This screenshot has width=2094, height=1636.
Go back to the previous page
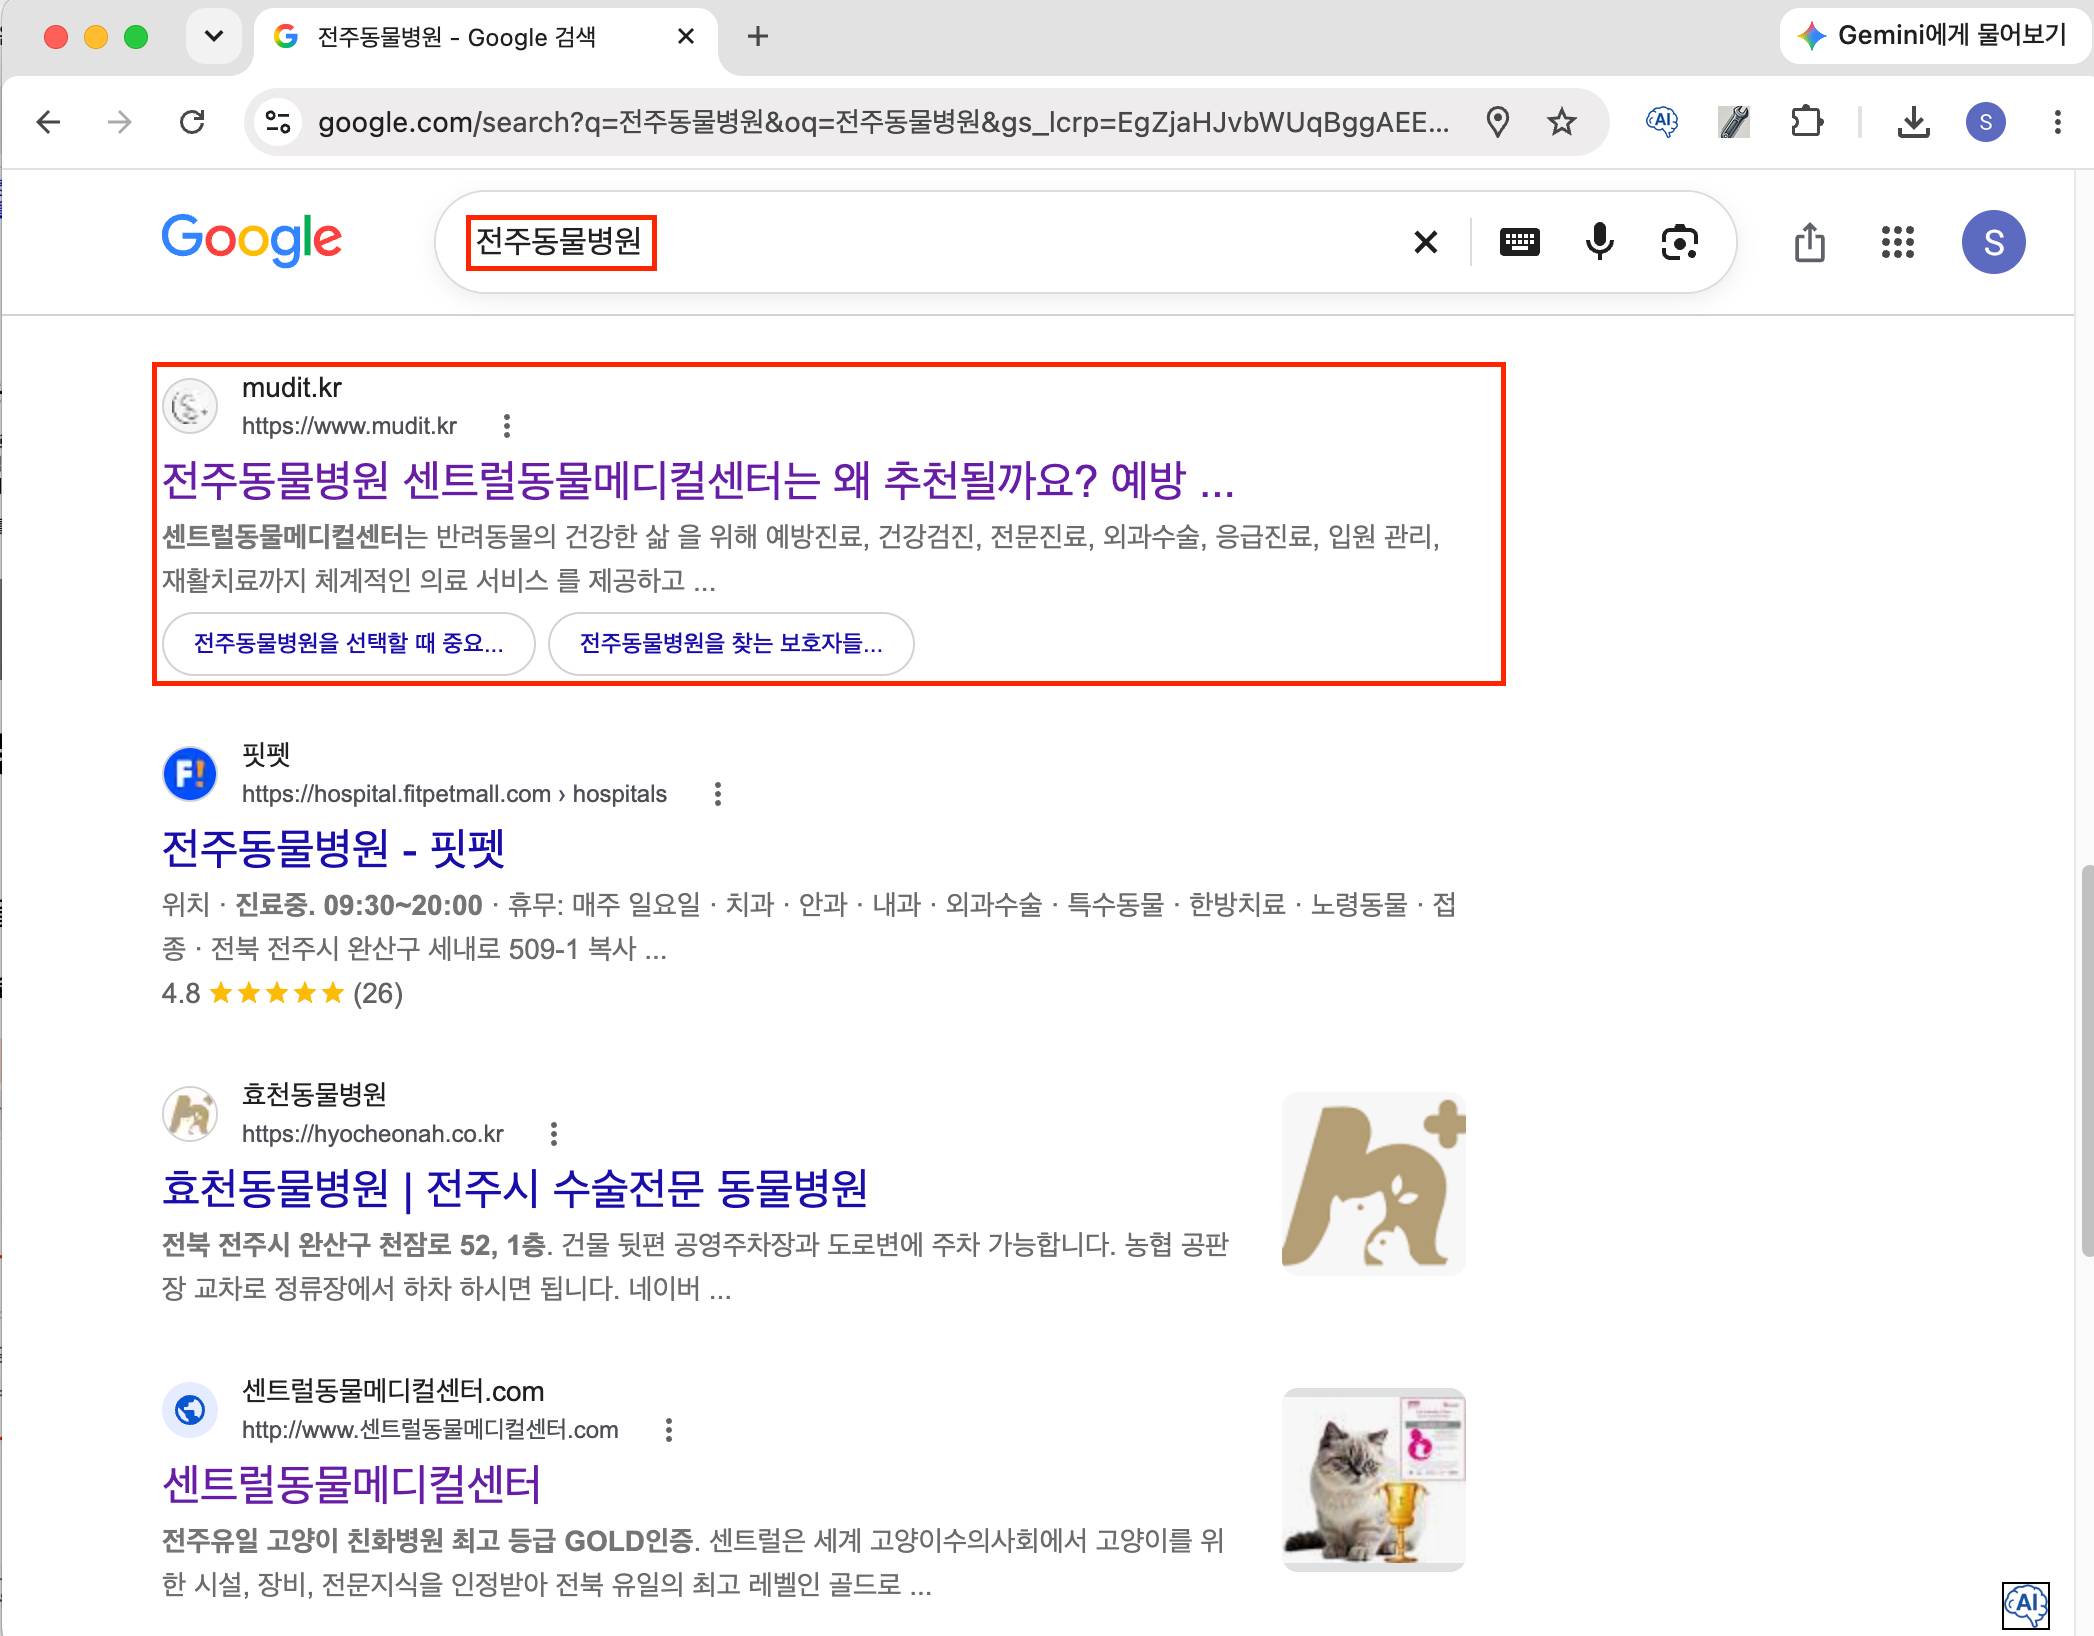coord(48,122)
